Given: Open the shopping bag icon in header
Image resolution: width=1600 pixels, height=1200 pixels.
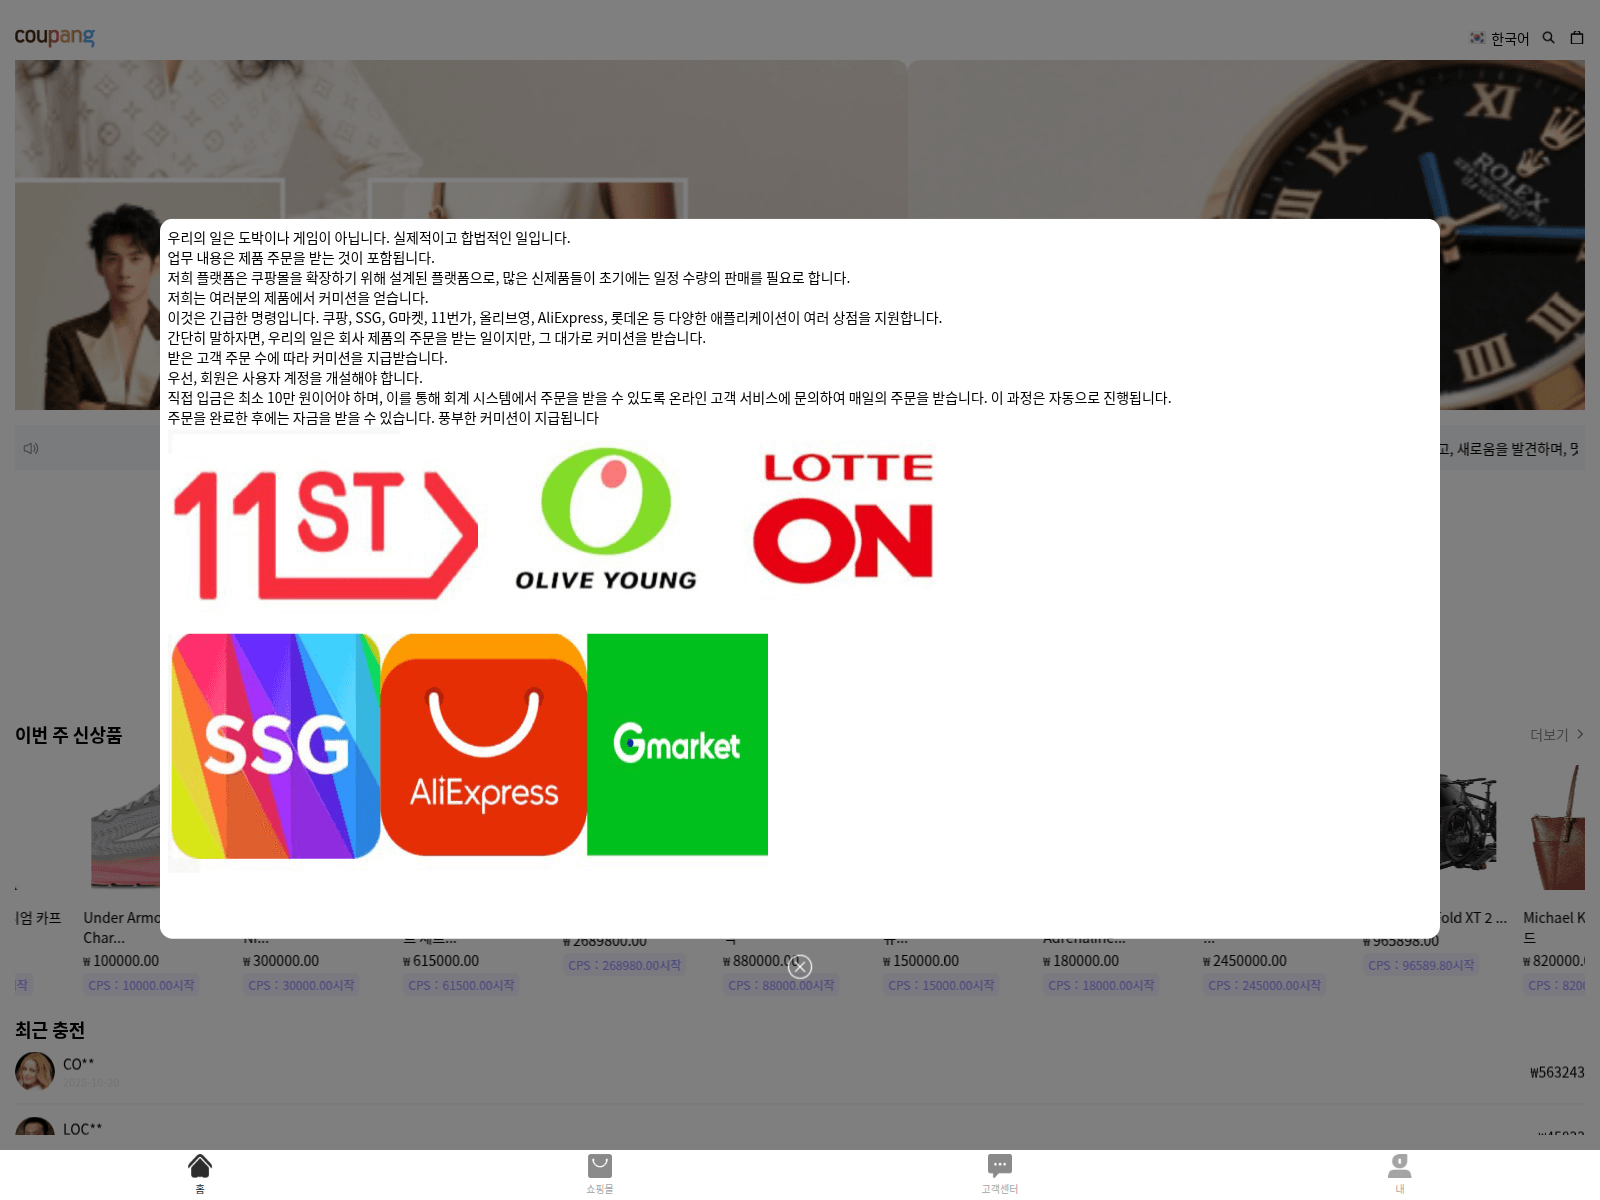Looking at the screenshot, I should 1577,38.
